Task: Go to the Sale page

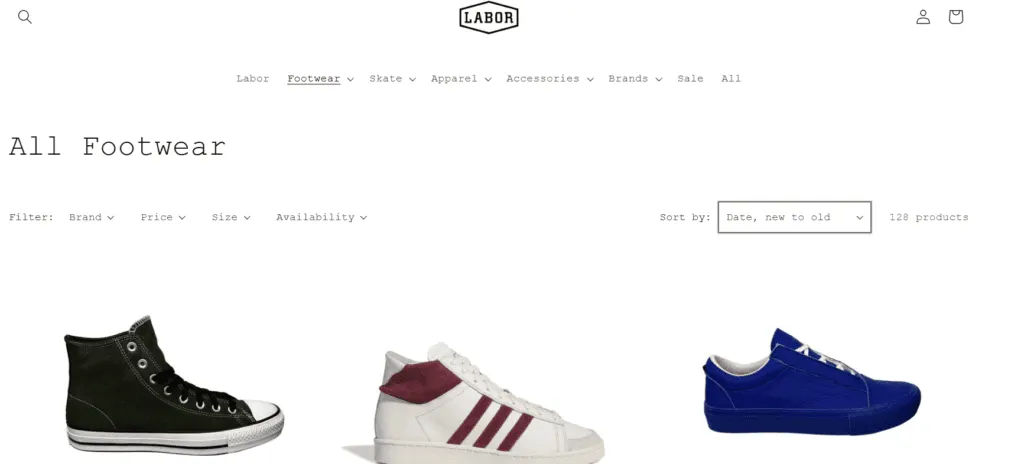Action: click(x=690, y=78)
